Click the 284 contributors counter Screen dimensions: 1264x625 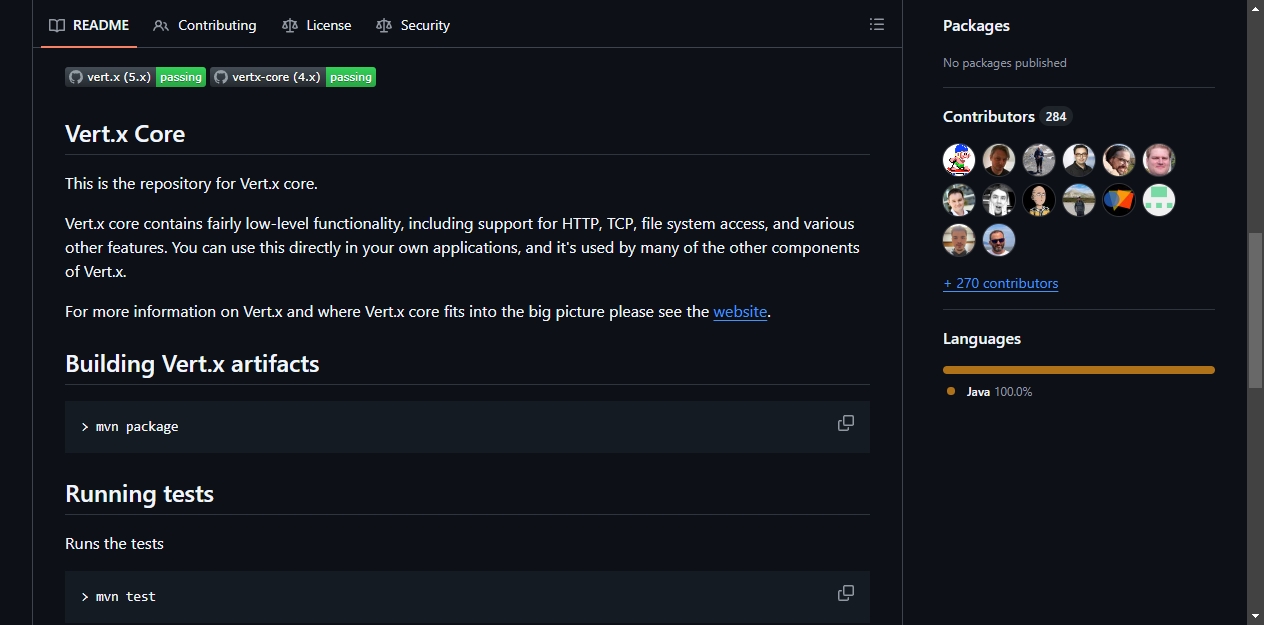1056,117
